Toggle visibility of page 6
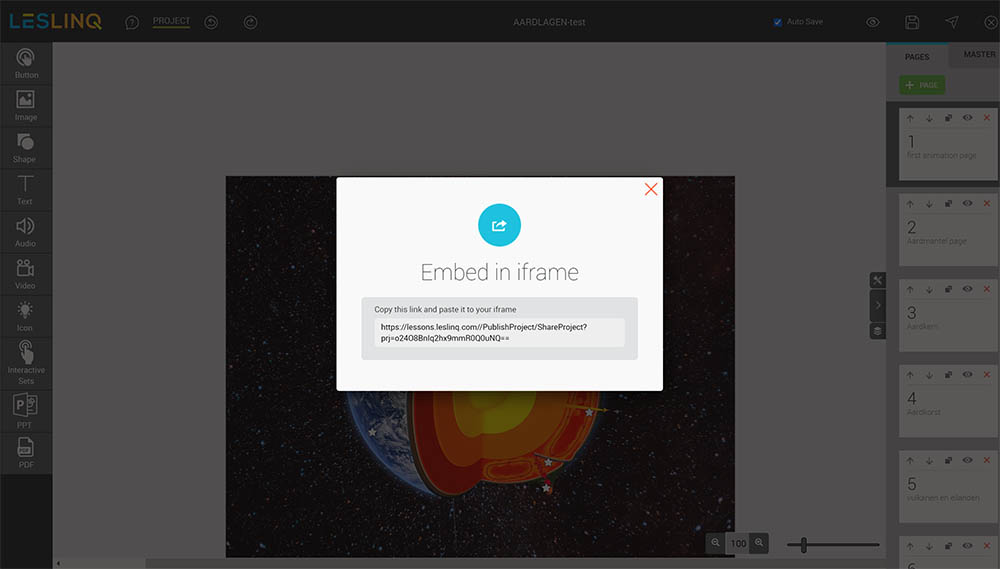 pyautogui.click(x=967, y=545)
